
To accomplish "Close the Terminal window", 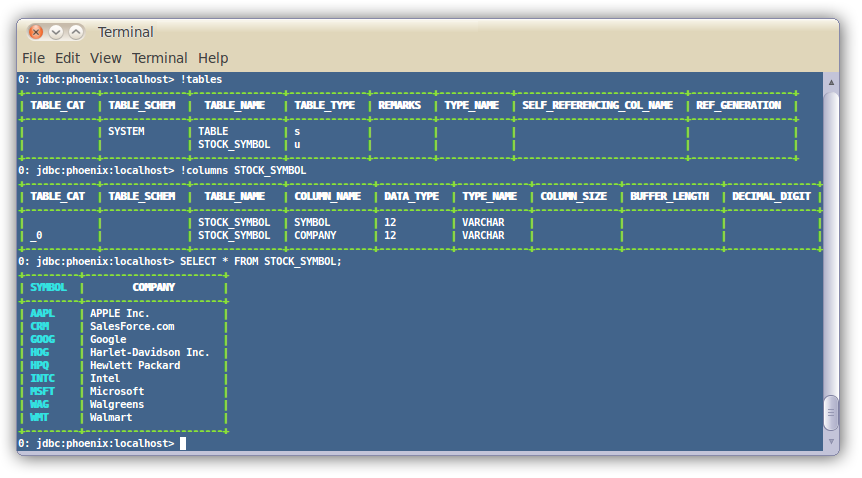I will 36,32.
